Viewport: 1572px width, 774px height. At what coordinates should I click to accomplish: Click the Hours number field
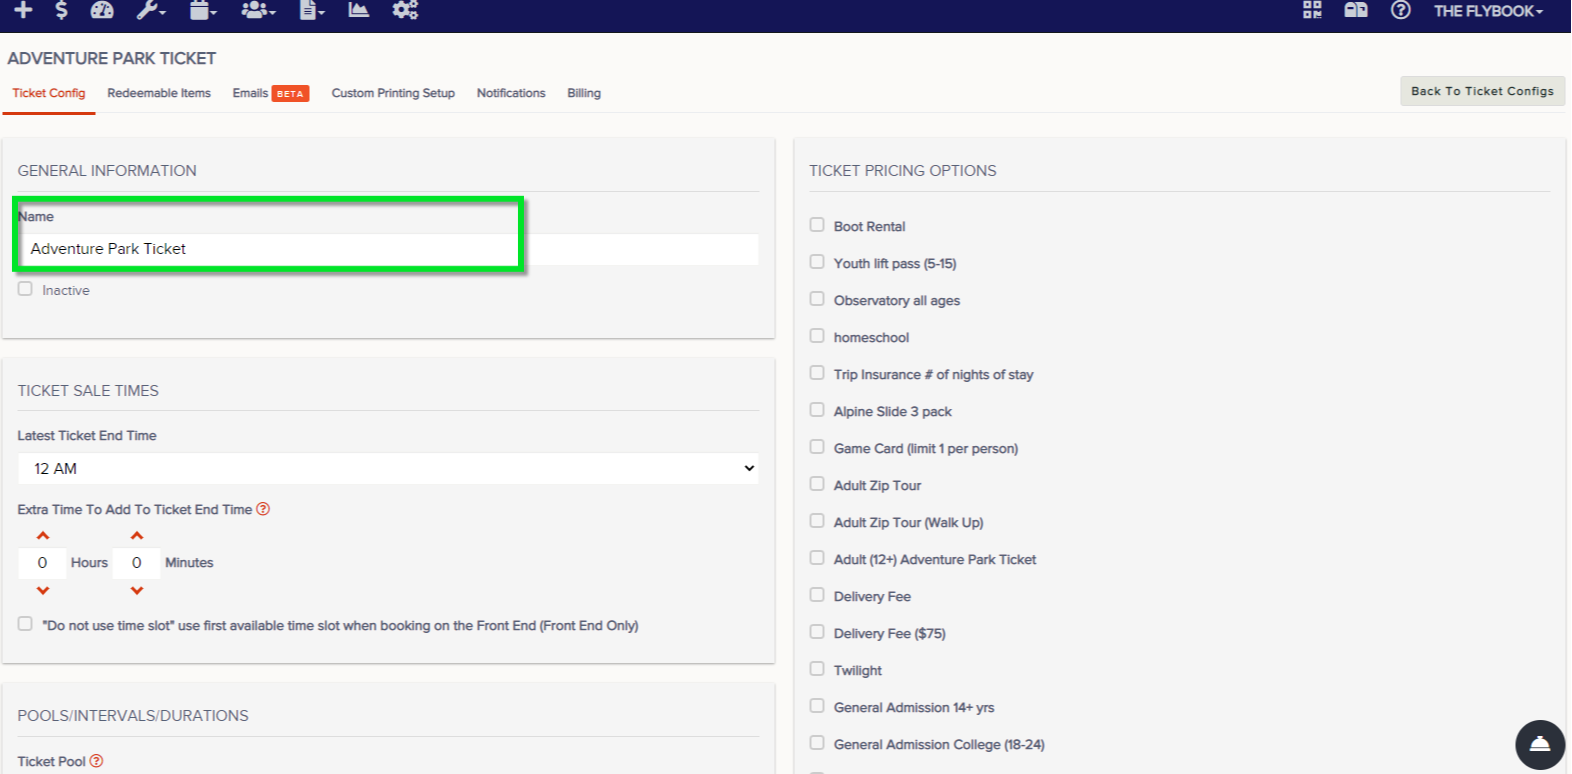(x=42, y=563)
